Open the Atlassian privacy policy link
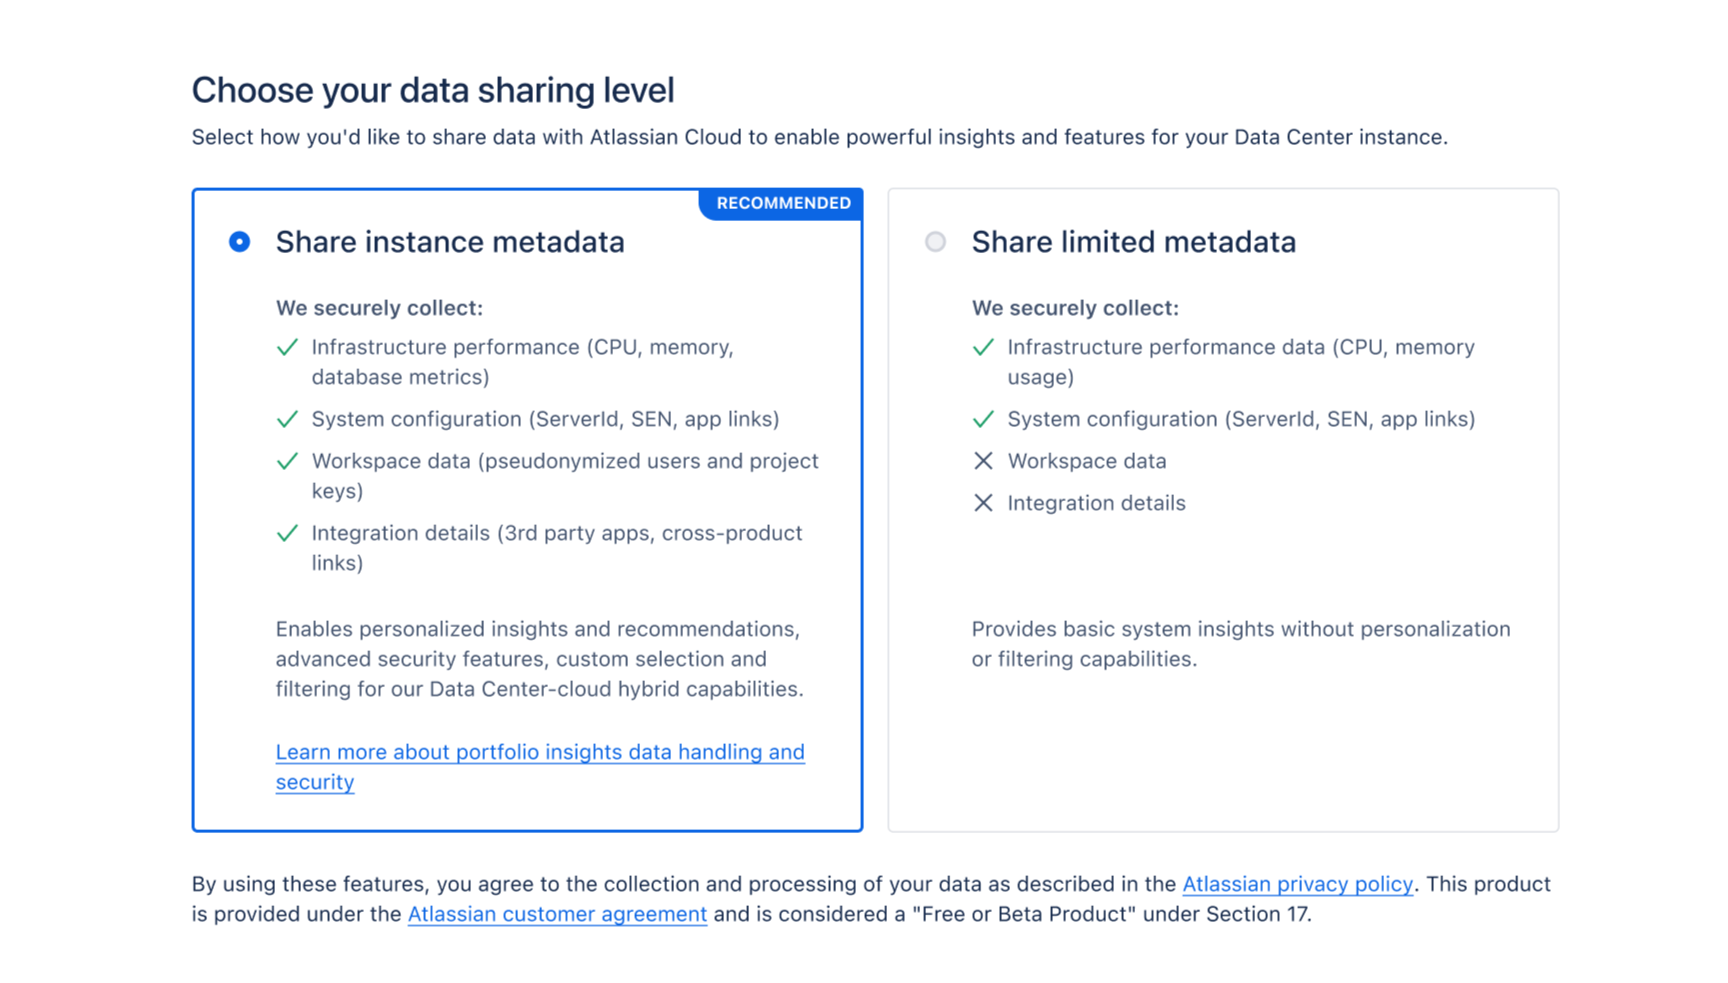This screenshot has width=1728, height=983. 1297,884
